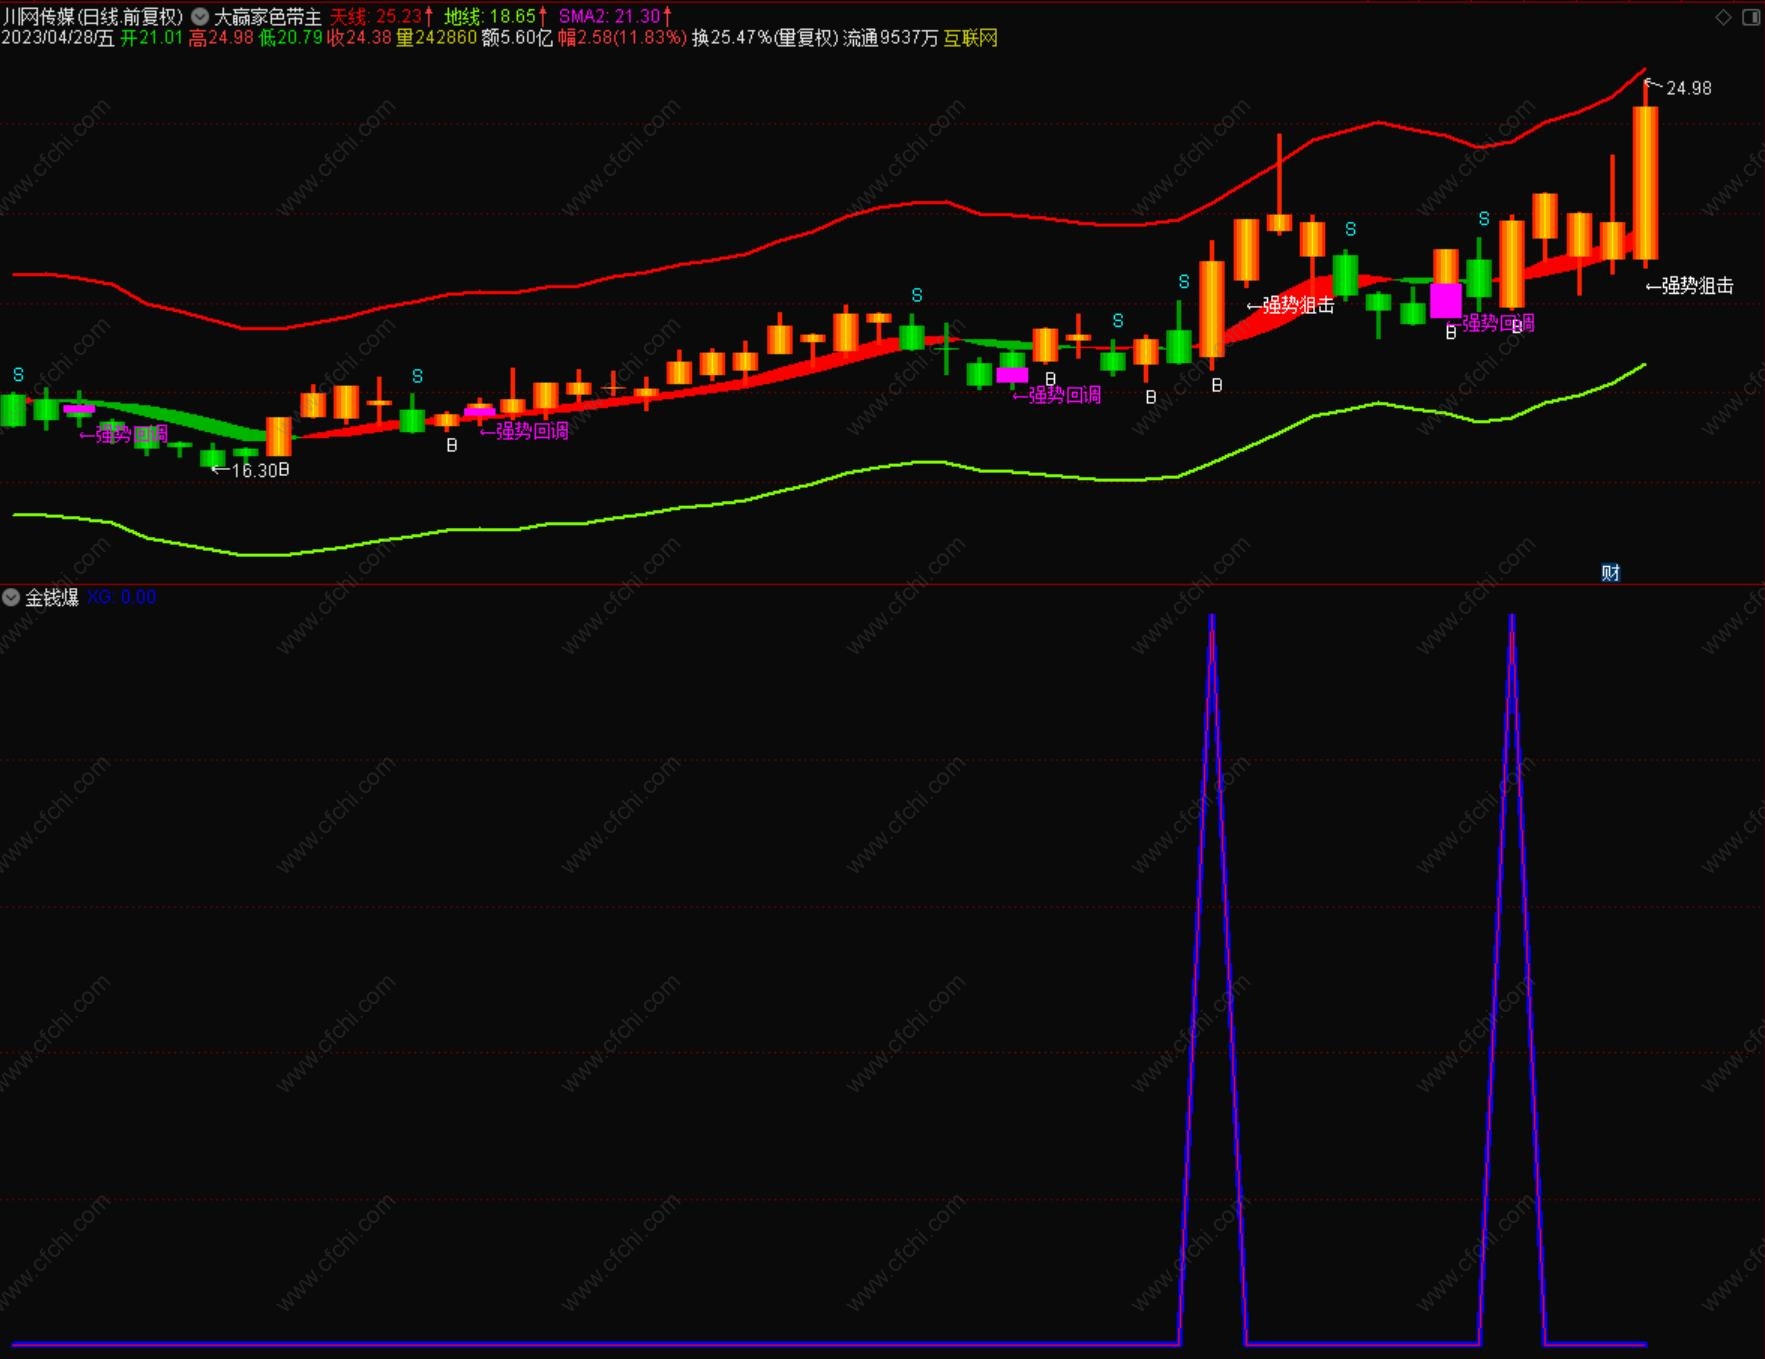The image size is (1765, 1359).
Task: Click the 开21.01 open price
Action: tap(152, 38)
